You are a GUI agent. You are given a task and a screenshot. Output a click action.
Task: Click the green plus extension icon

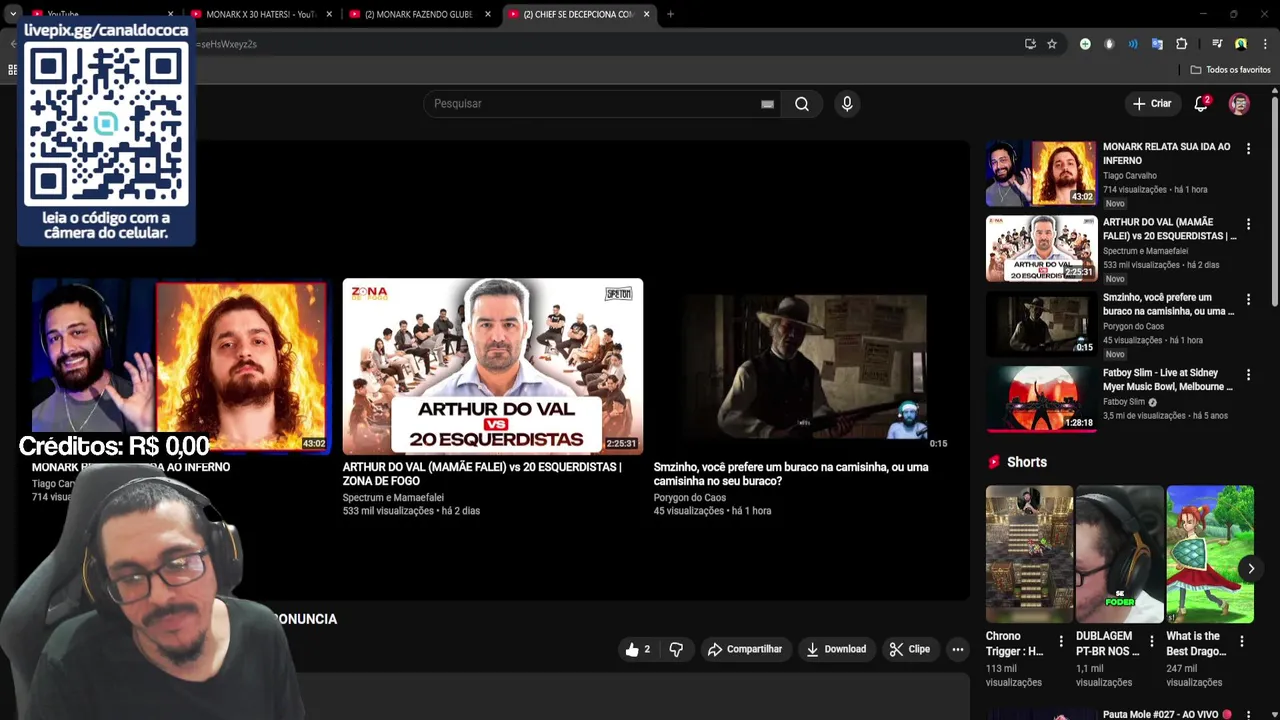[1085, 44]
